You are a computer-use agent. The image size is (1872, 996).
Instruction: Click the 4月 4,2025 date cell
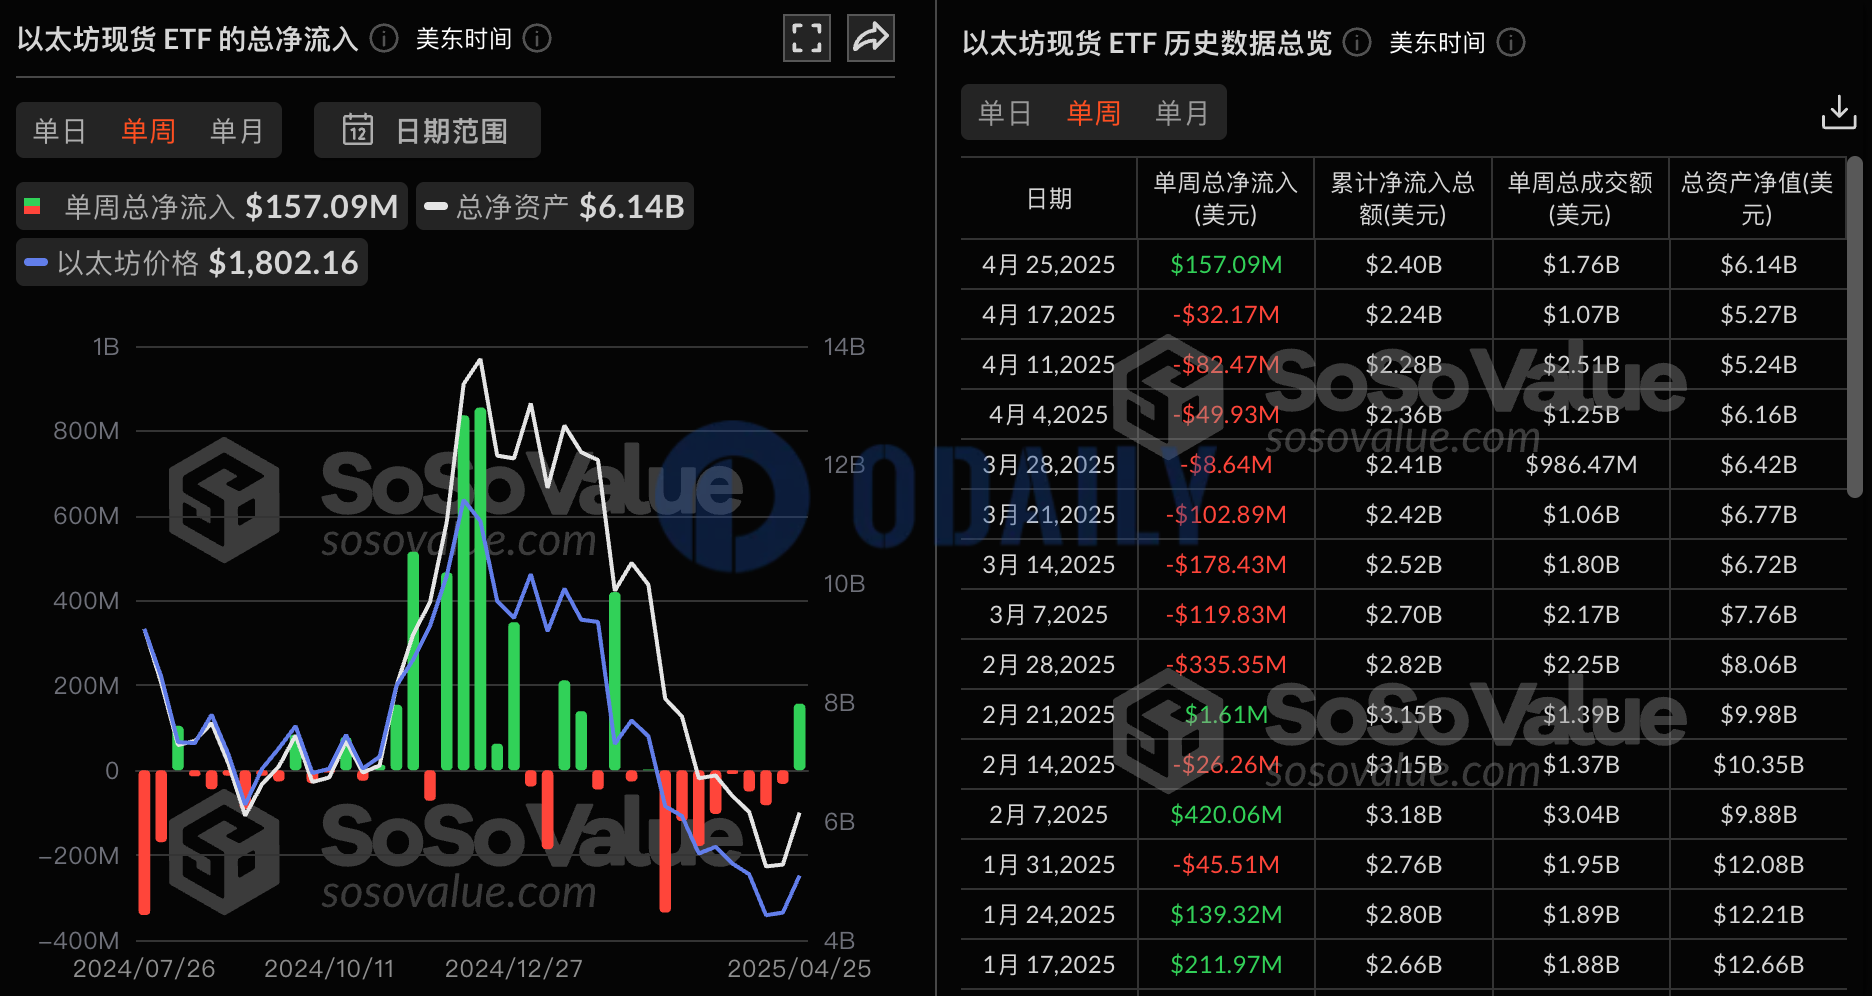point(1049,415)
